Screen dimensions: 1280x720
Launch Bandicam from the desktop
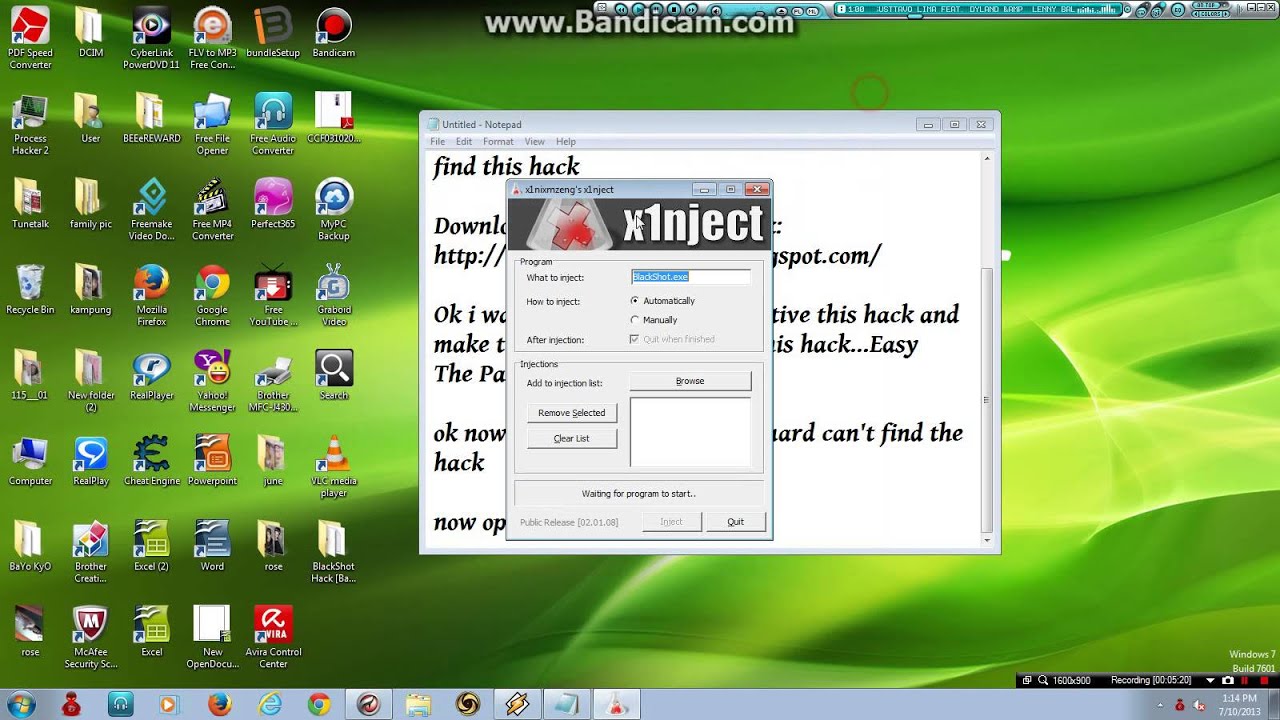tap(334, 32)
